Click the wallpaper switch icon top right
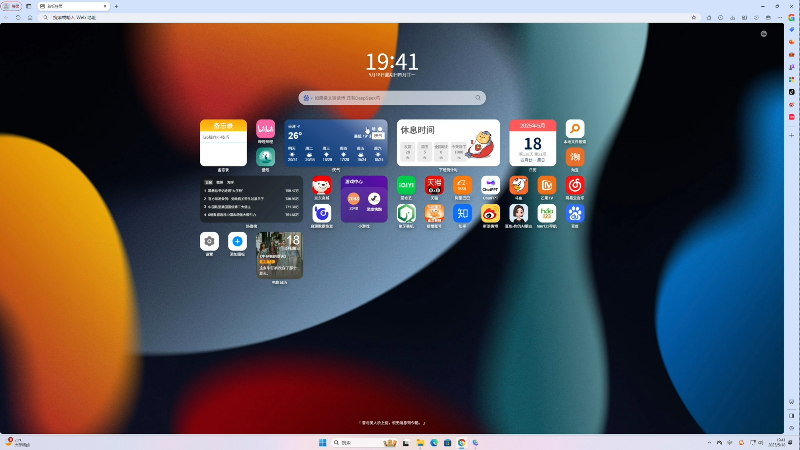Viewport: 800px width, 450px height. click(764, 34)
